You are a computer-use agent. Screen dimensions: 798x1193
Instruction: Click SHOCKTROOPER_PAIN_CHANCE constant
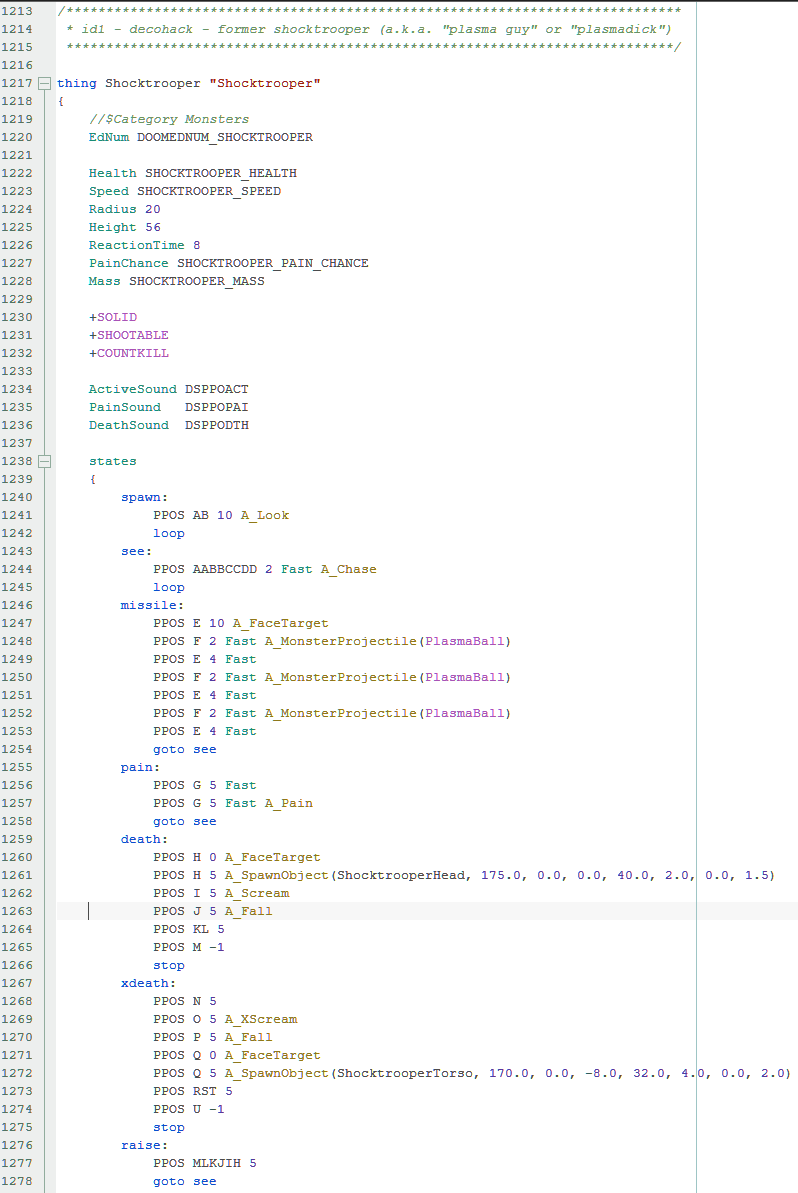272,263
